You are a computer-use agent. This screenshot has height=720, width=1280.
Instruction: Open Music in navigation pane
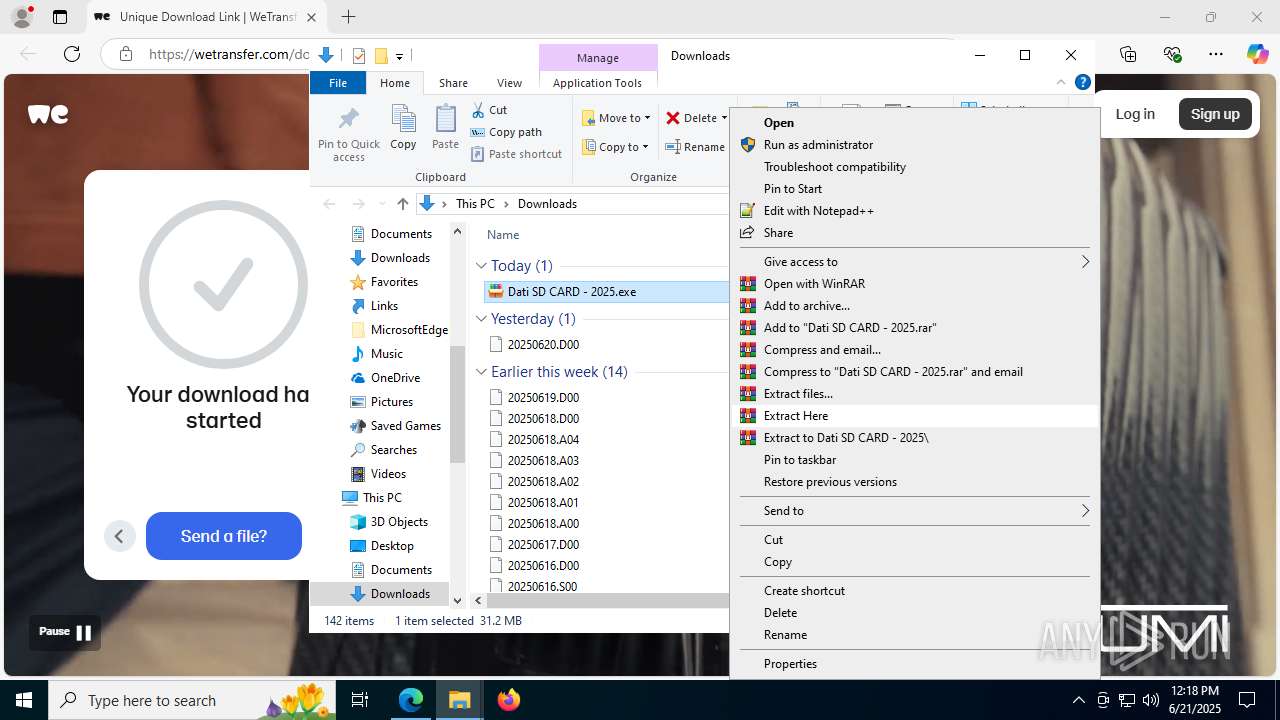[x=386, y=354]
